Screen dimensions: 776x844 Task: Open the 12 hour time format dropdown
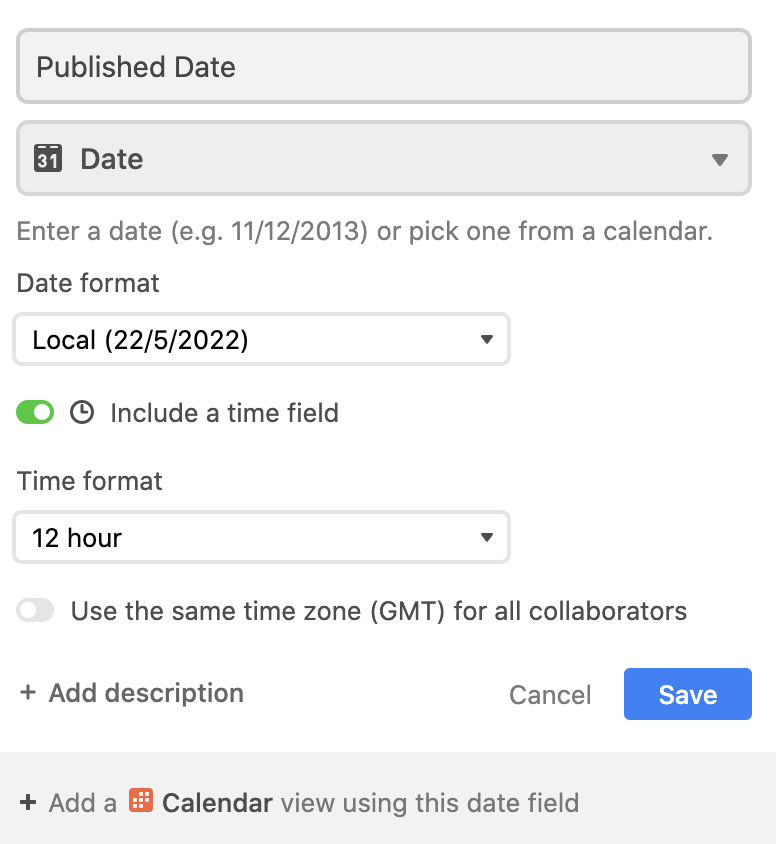261,538
